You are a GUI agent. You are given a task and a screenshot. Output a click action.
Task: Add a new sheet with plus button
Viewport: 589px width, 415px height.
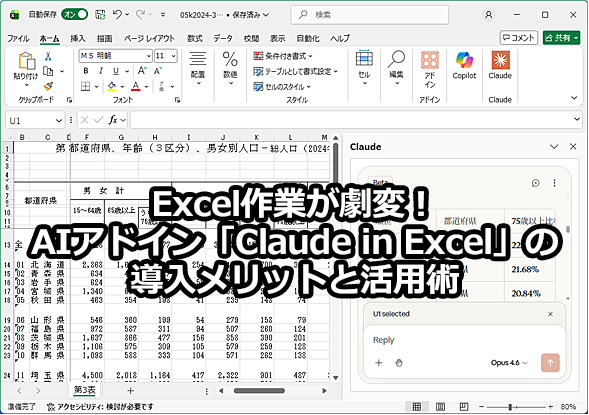click(x=130, y=391)
